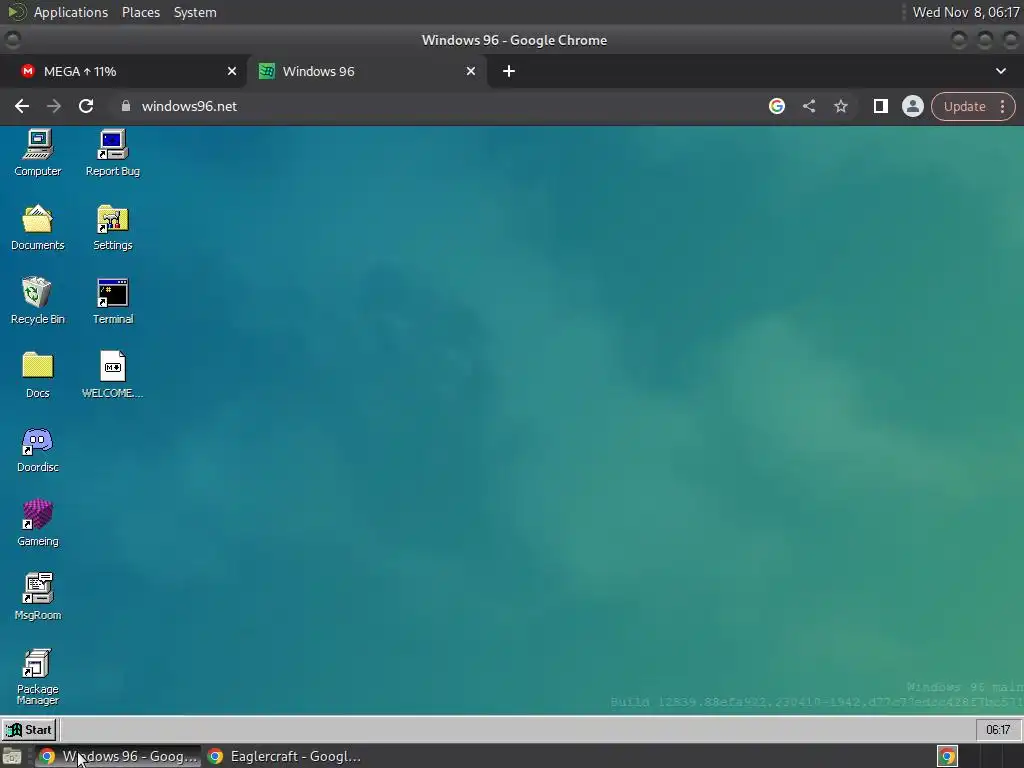This screenshot has height=768, width=1024.
Task: Launch the Doordisc app
Action: (37, 449)
